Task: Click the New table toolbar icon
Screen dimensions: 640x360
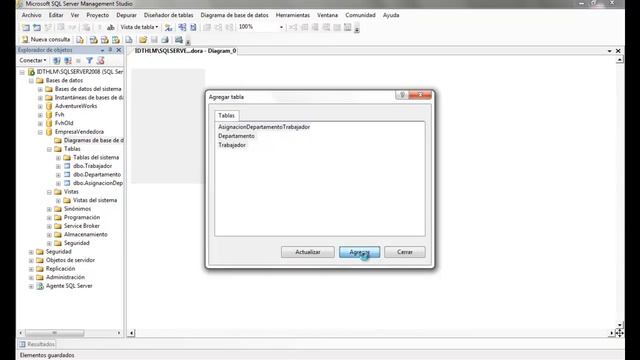Action: tap(26, 27)
